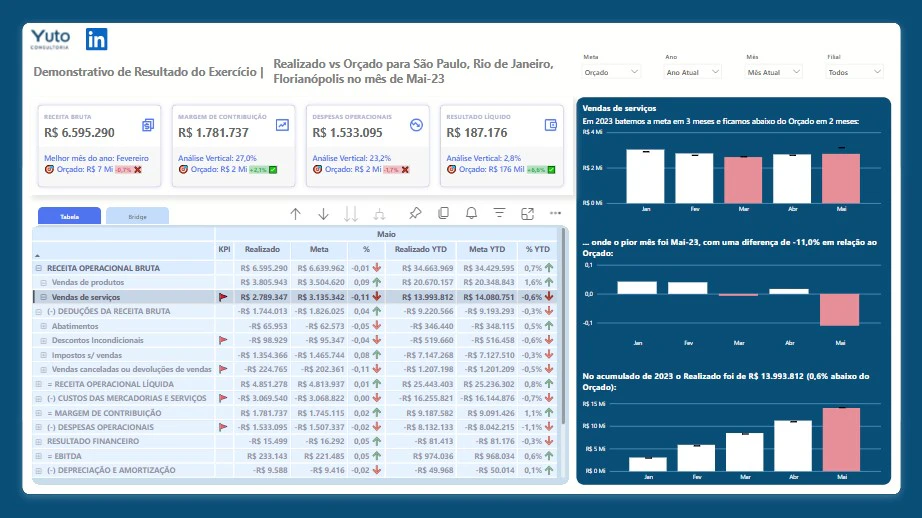Pin the table visual
The image size is (922, 518).
(415, 213)
